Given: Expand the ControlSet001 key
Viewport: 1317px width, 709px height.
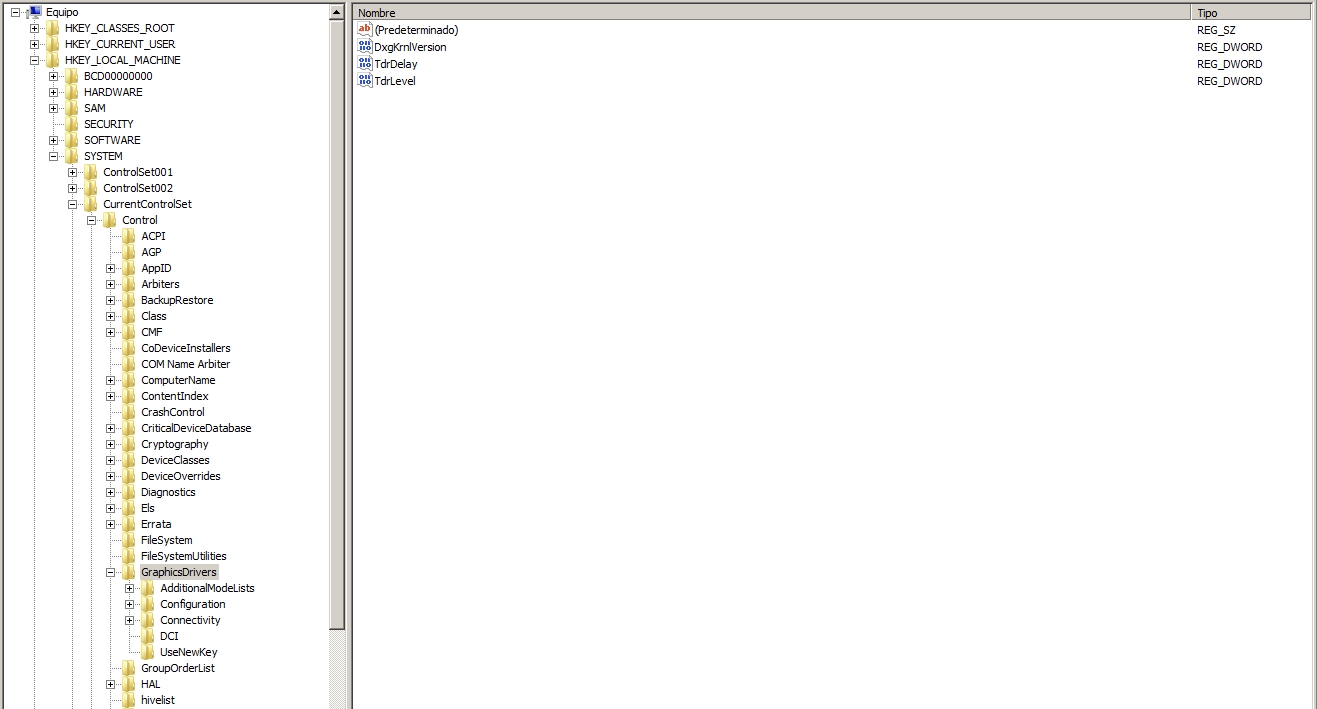Looking at the screenshot, I should 72,172.
